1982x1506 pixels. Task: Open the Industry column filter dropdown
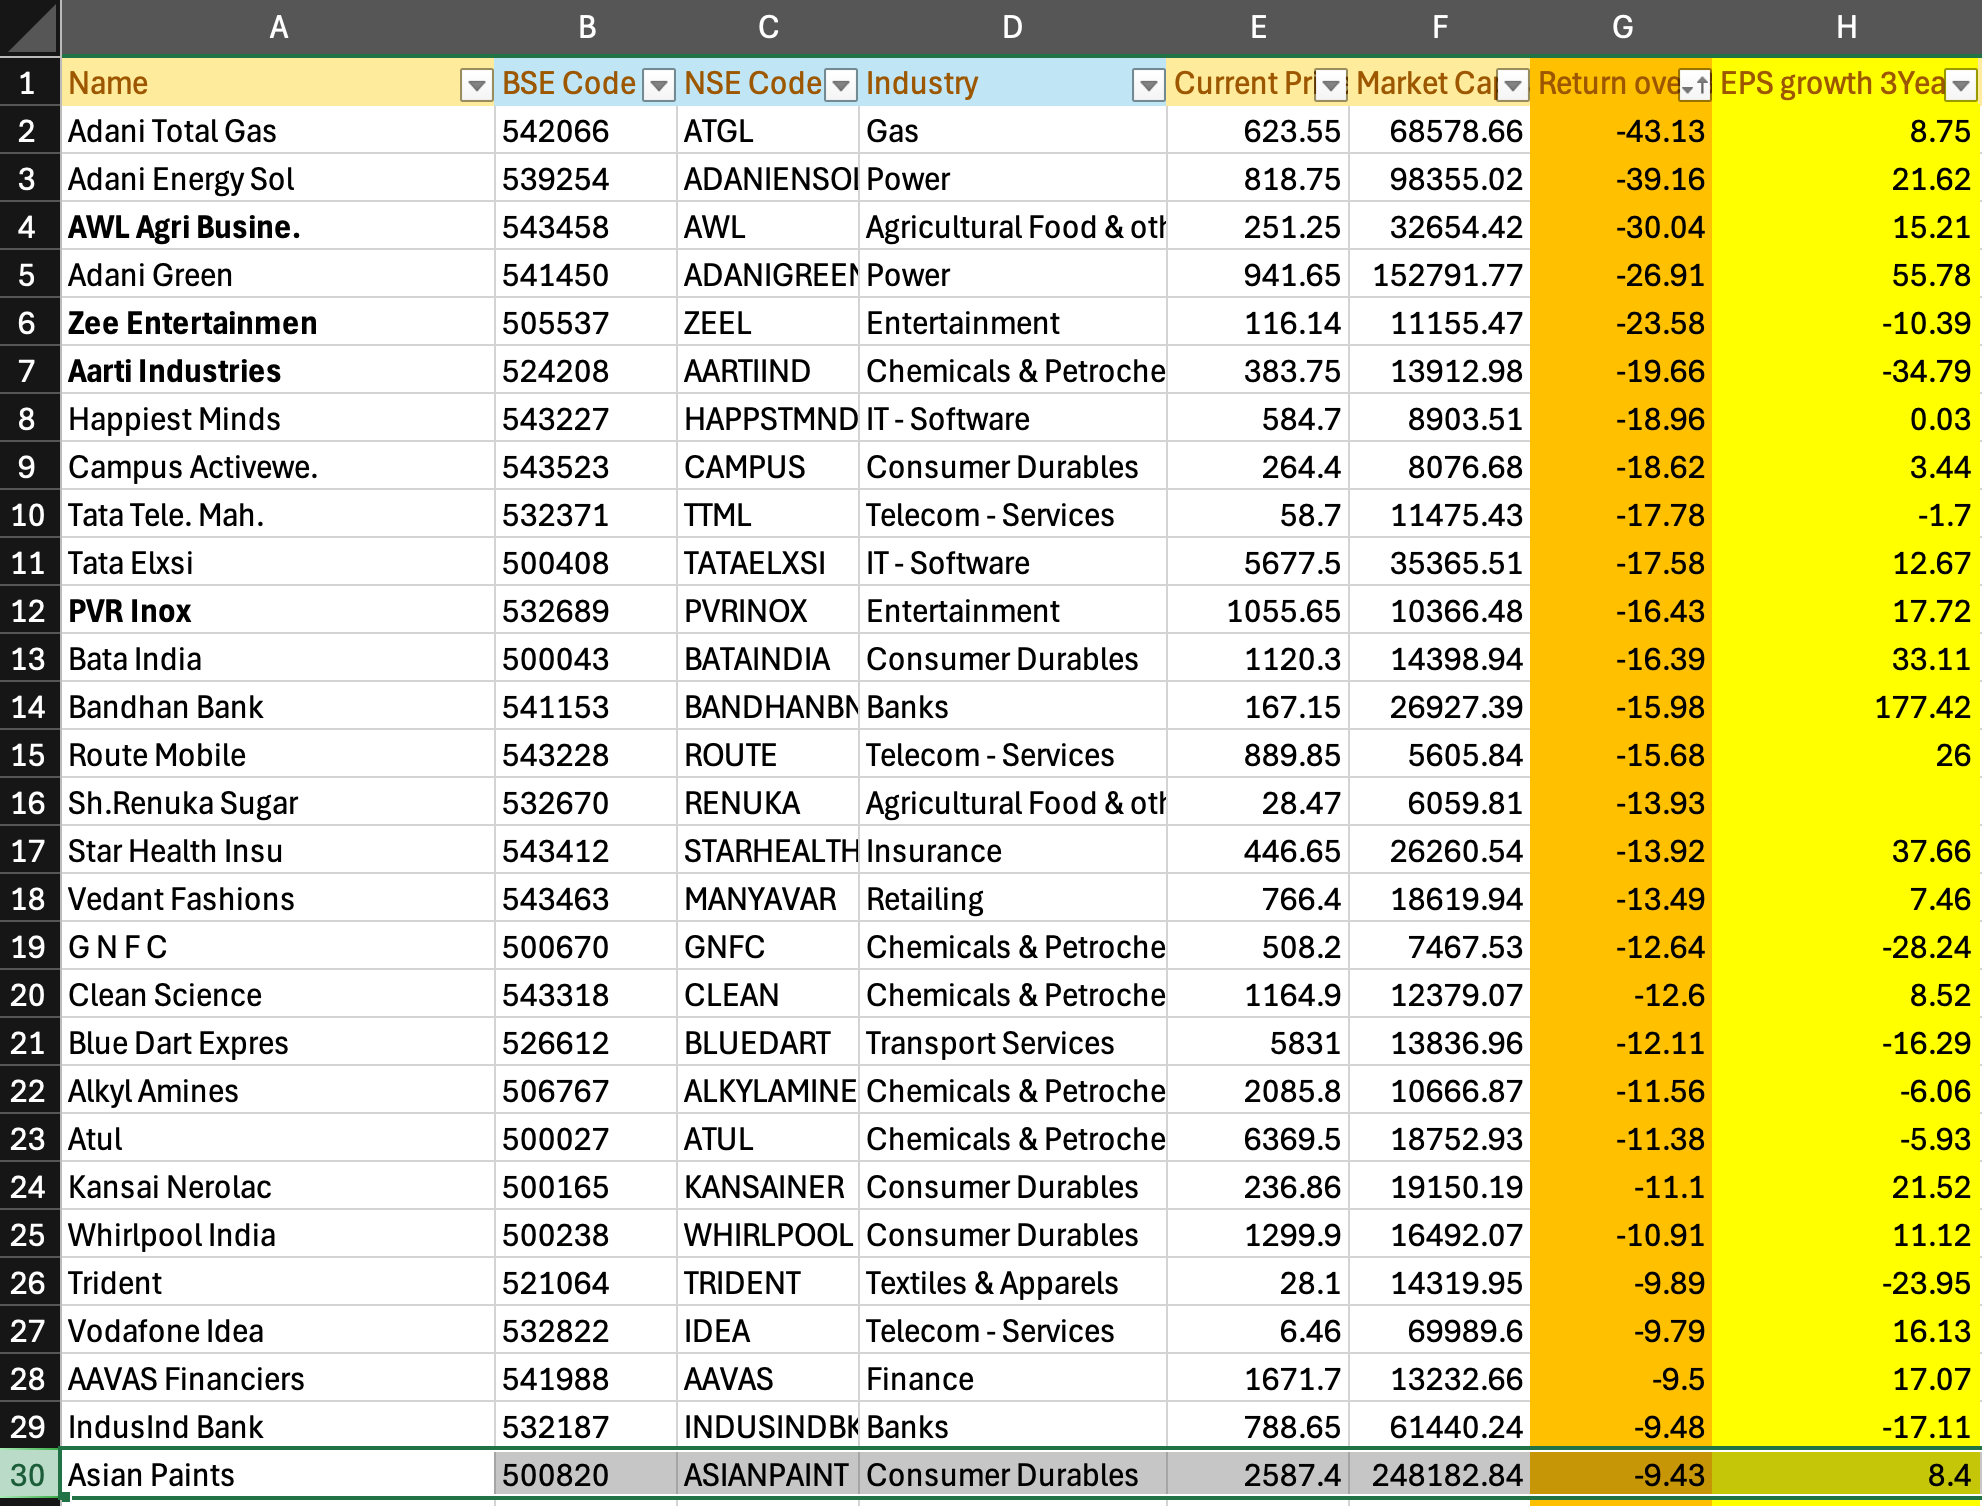[1148, 86]
